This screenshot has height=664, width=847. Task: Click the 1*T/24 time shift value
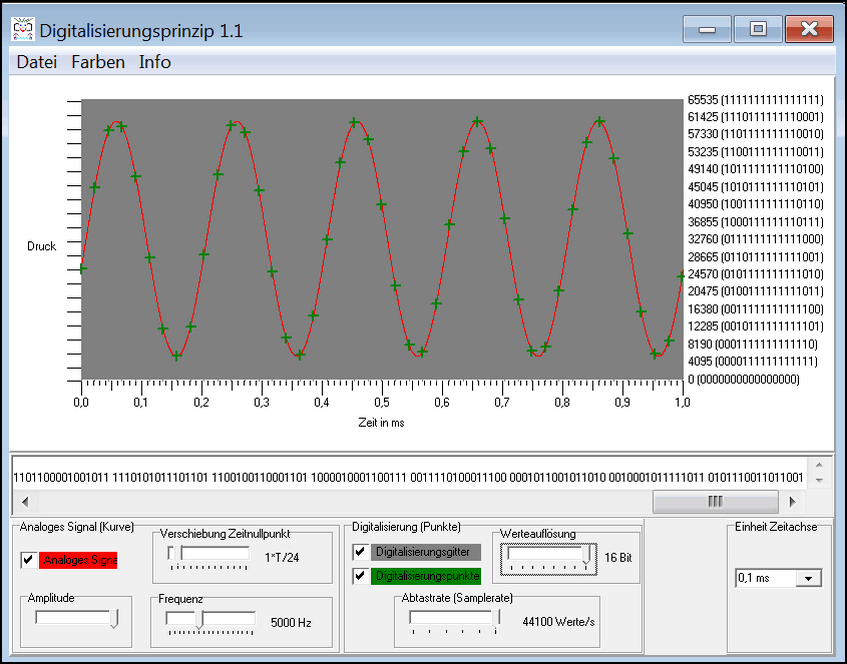(x=282, y=558)
